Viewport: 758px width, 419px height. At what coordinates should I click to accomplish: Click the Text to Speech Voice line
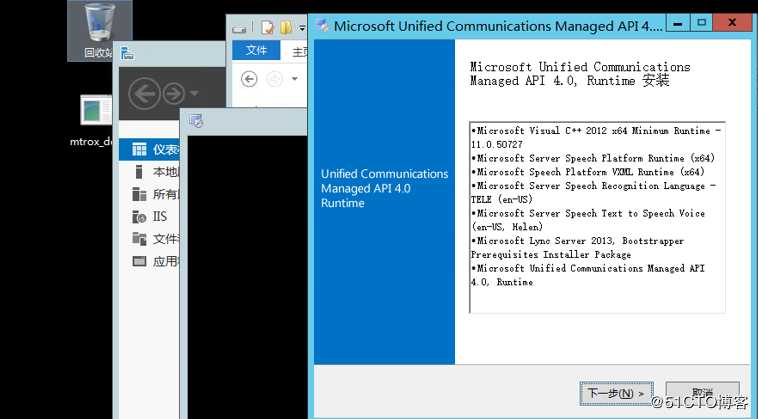[x=588, y=220]
